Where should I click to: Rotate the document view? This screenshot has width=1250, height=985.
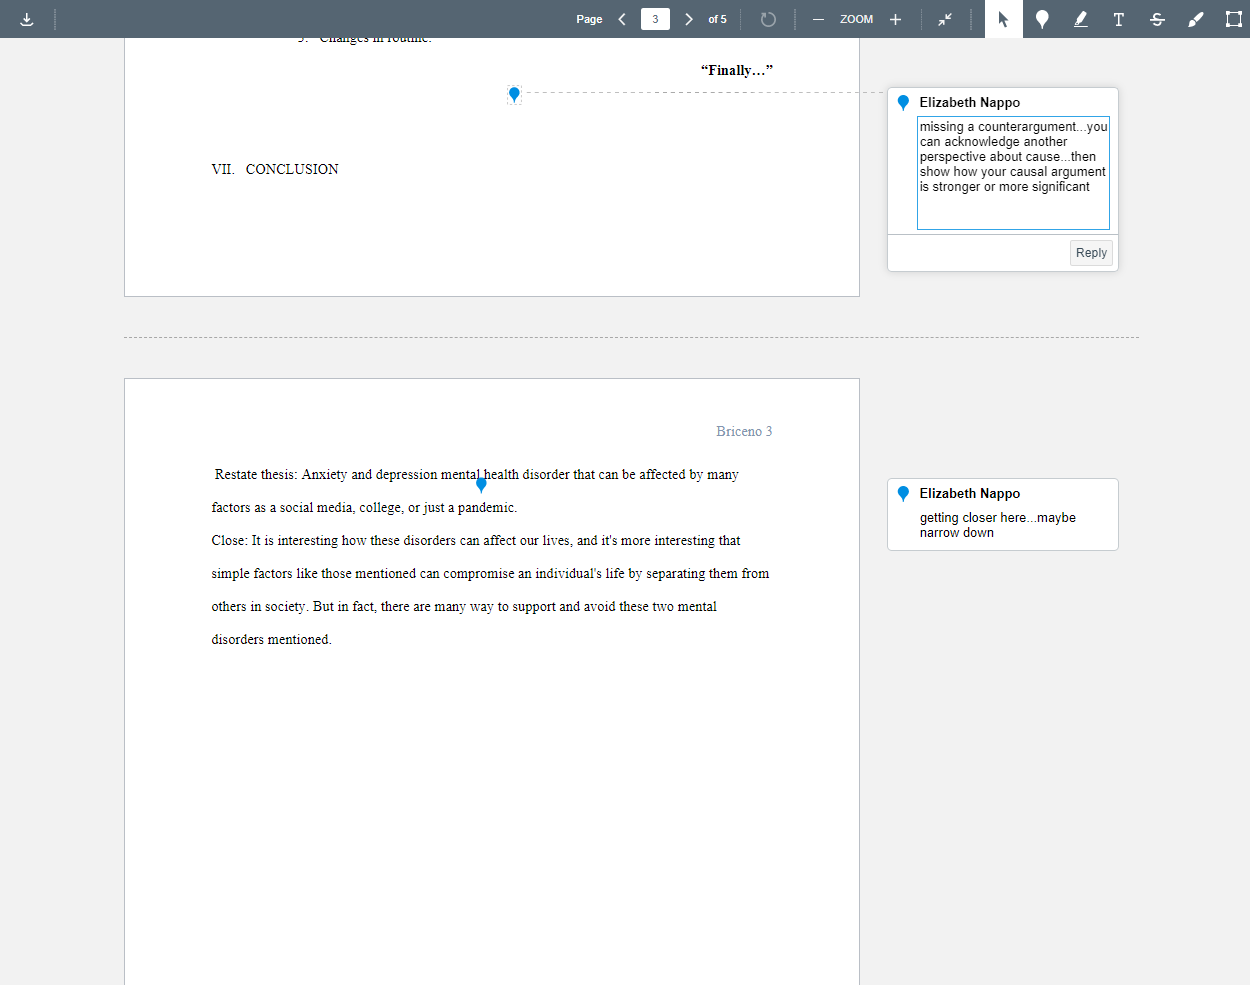point(768,19)
